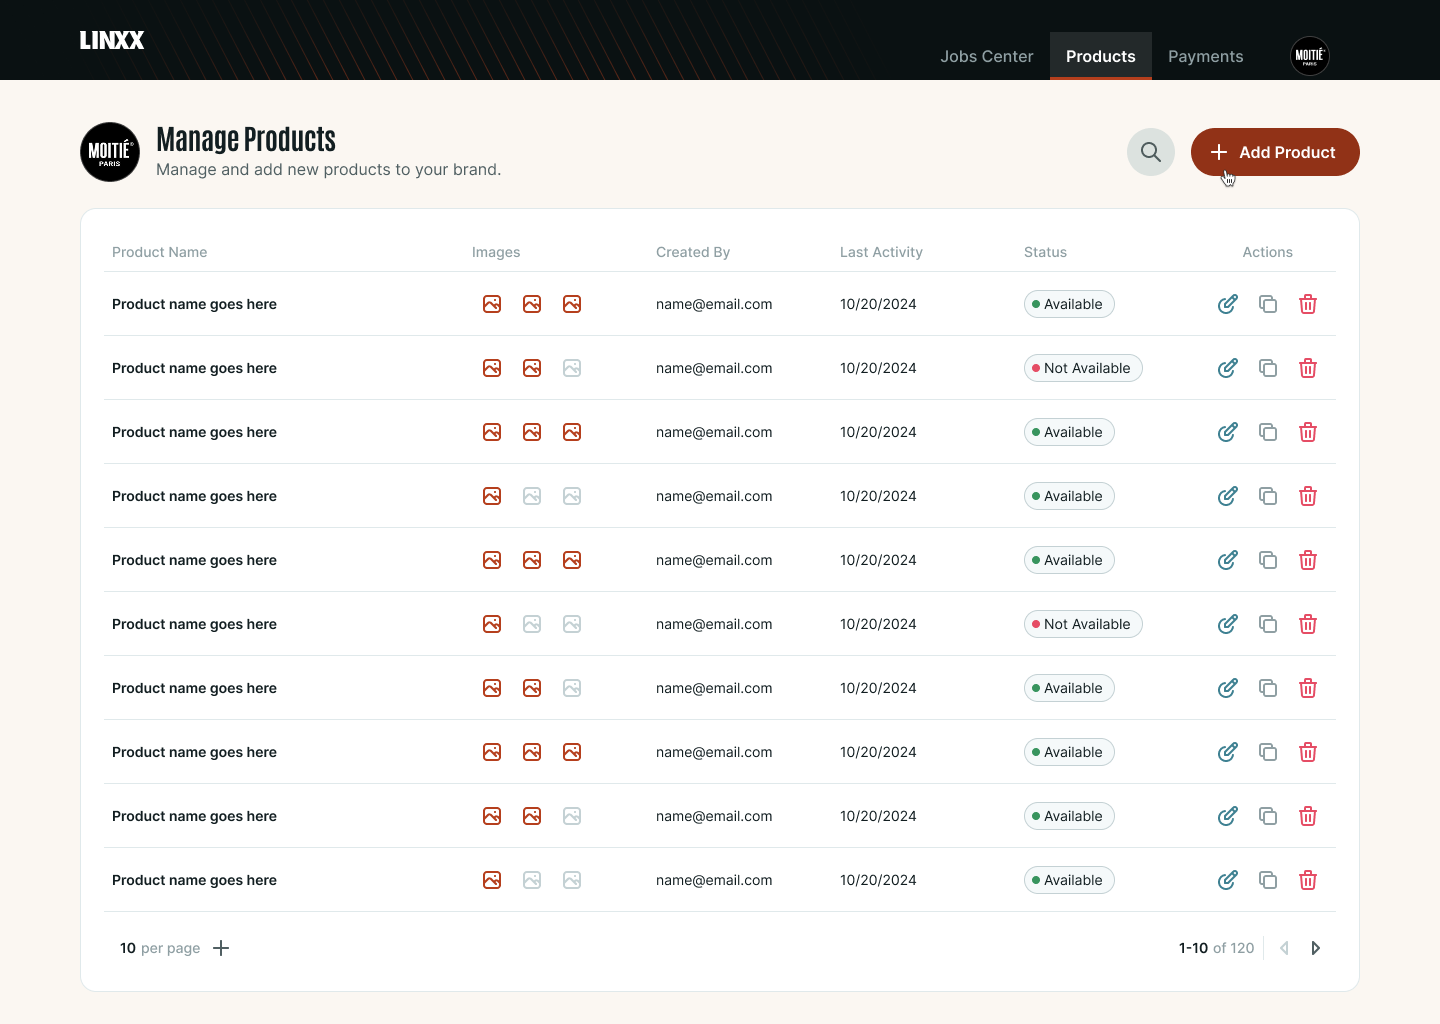This screenshot has height=1024, width=1440.
Task: Open first image of fourth product row
Action: 492,496
